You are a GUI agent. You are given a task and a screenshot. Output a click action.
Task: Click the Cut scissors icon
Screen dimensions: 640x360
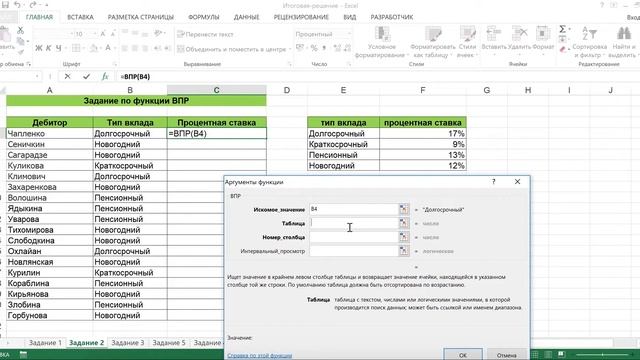20,30
